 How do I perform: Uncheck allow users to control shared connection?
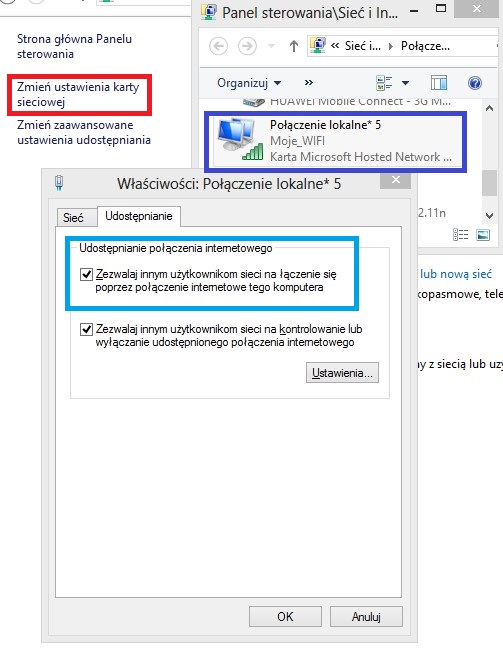coord(86,329)
